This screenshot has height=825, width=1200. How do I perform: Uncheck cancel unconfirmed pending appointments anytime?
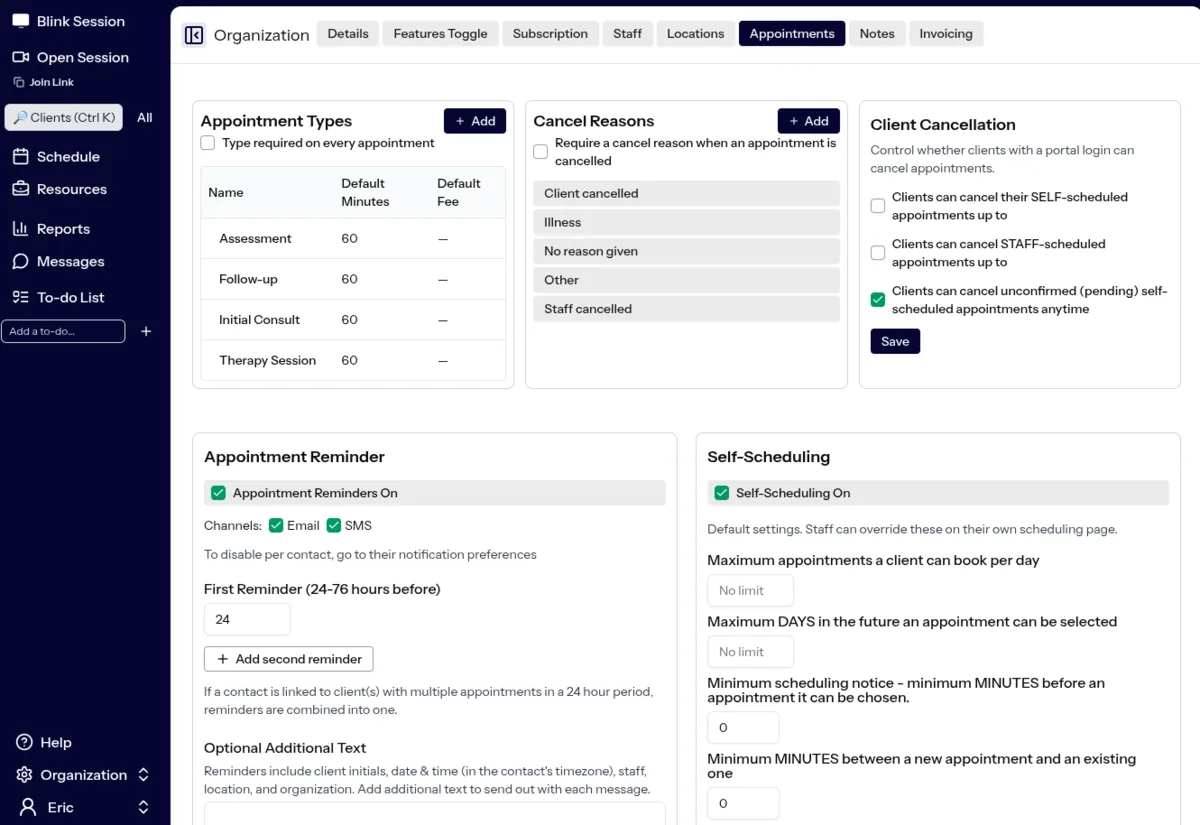point(878,300)
